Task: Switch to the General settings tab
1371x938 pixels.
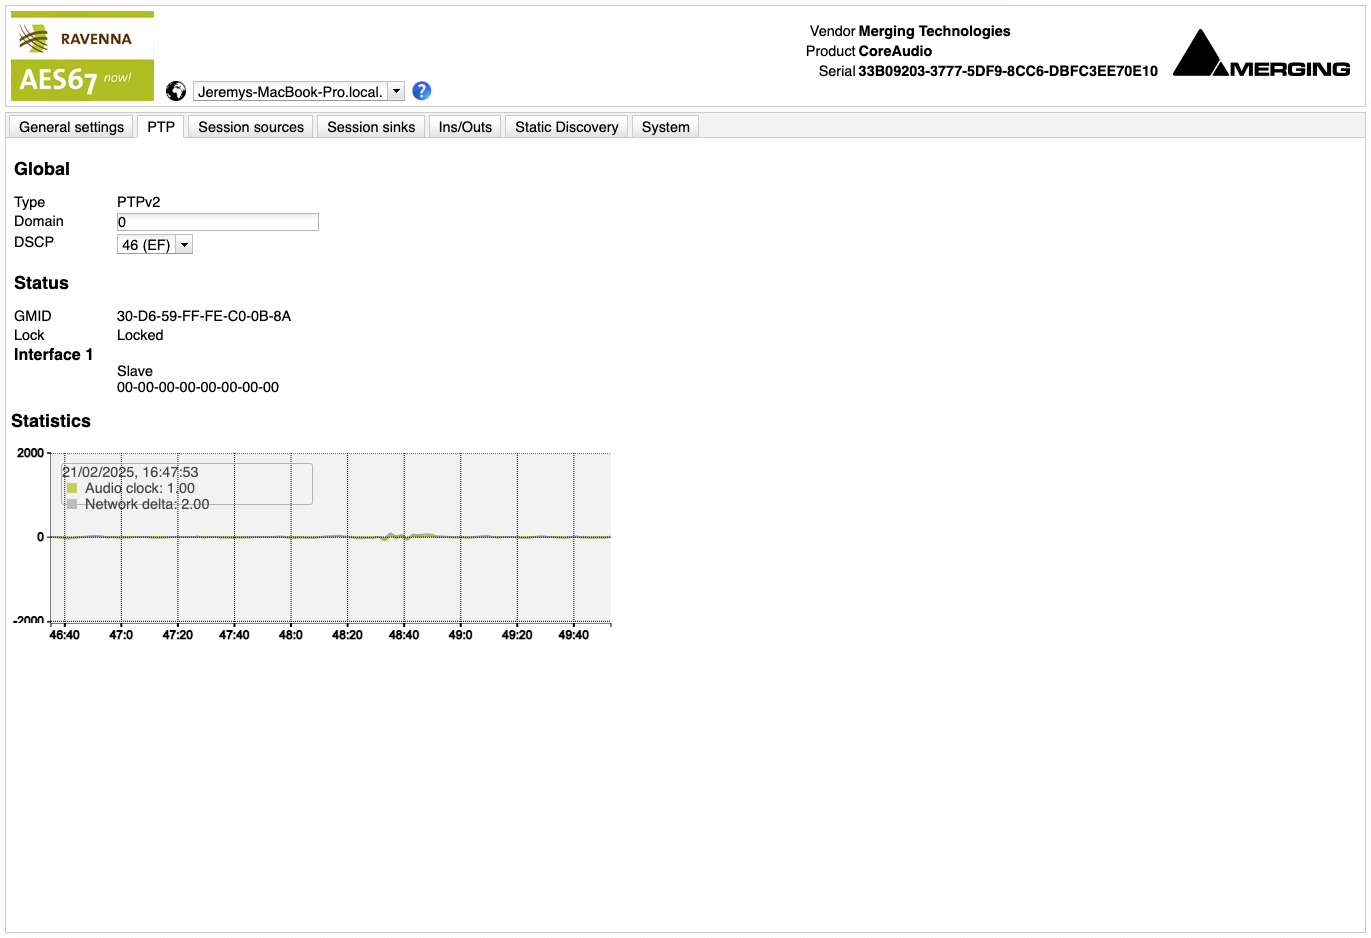Action: click(71, 127)
